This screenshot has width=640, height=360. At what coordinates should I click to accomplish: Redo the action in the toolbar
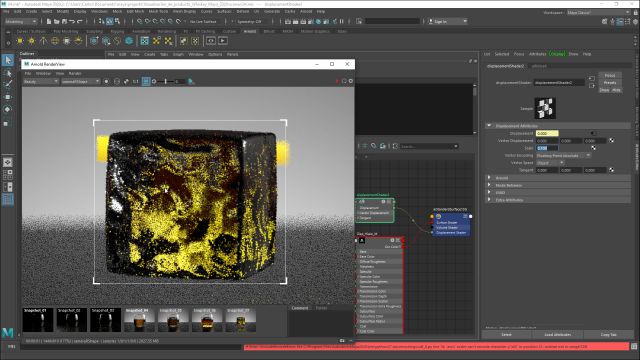(80, 21)
